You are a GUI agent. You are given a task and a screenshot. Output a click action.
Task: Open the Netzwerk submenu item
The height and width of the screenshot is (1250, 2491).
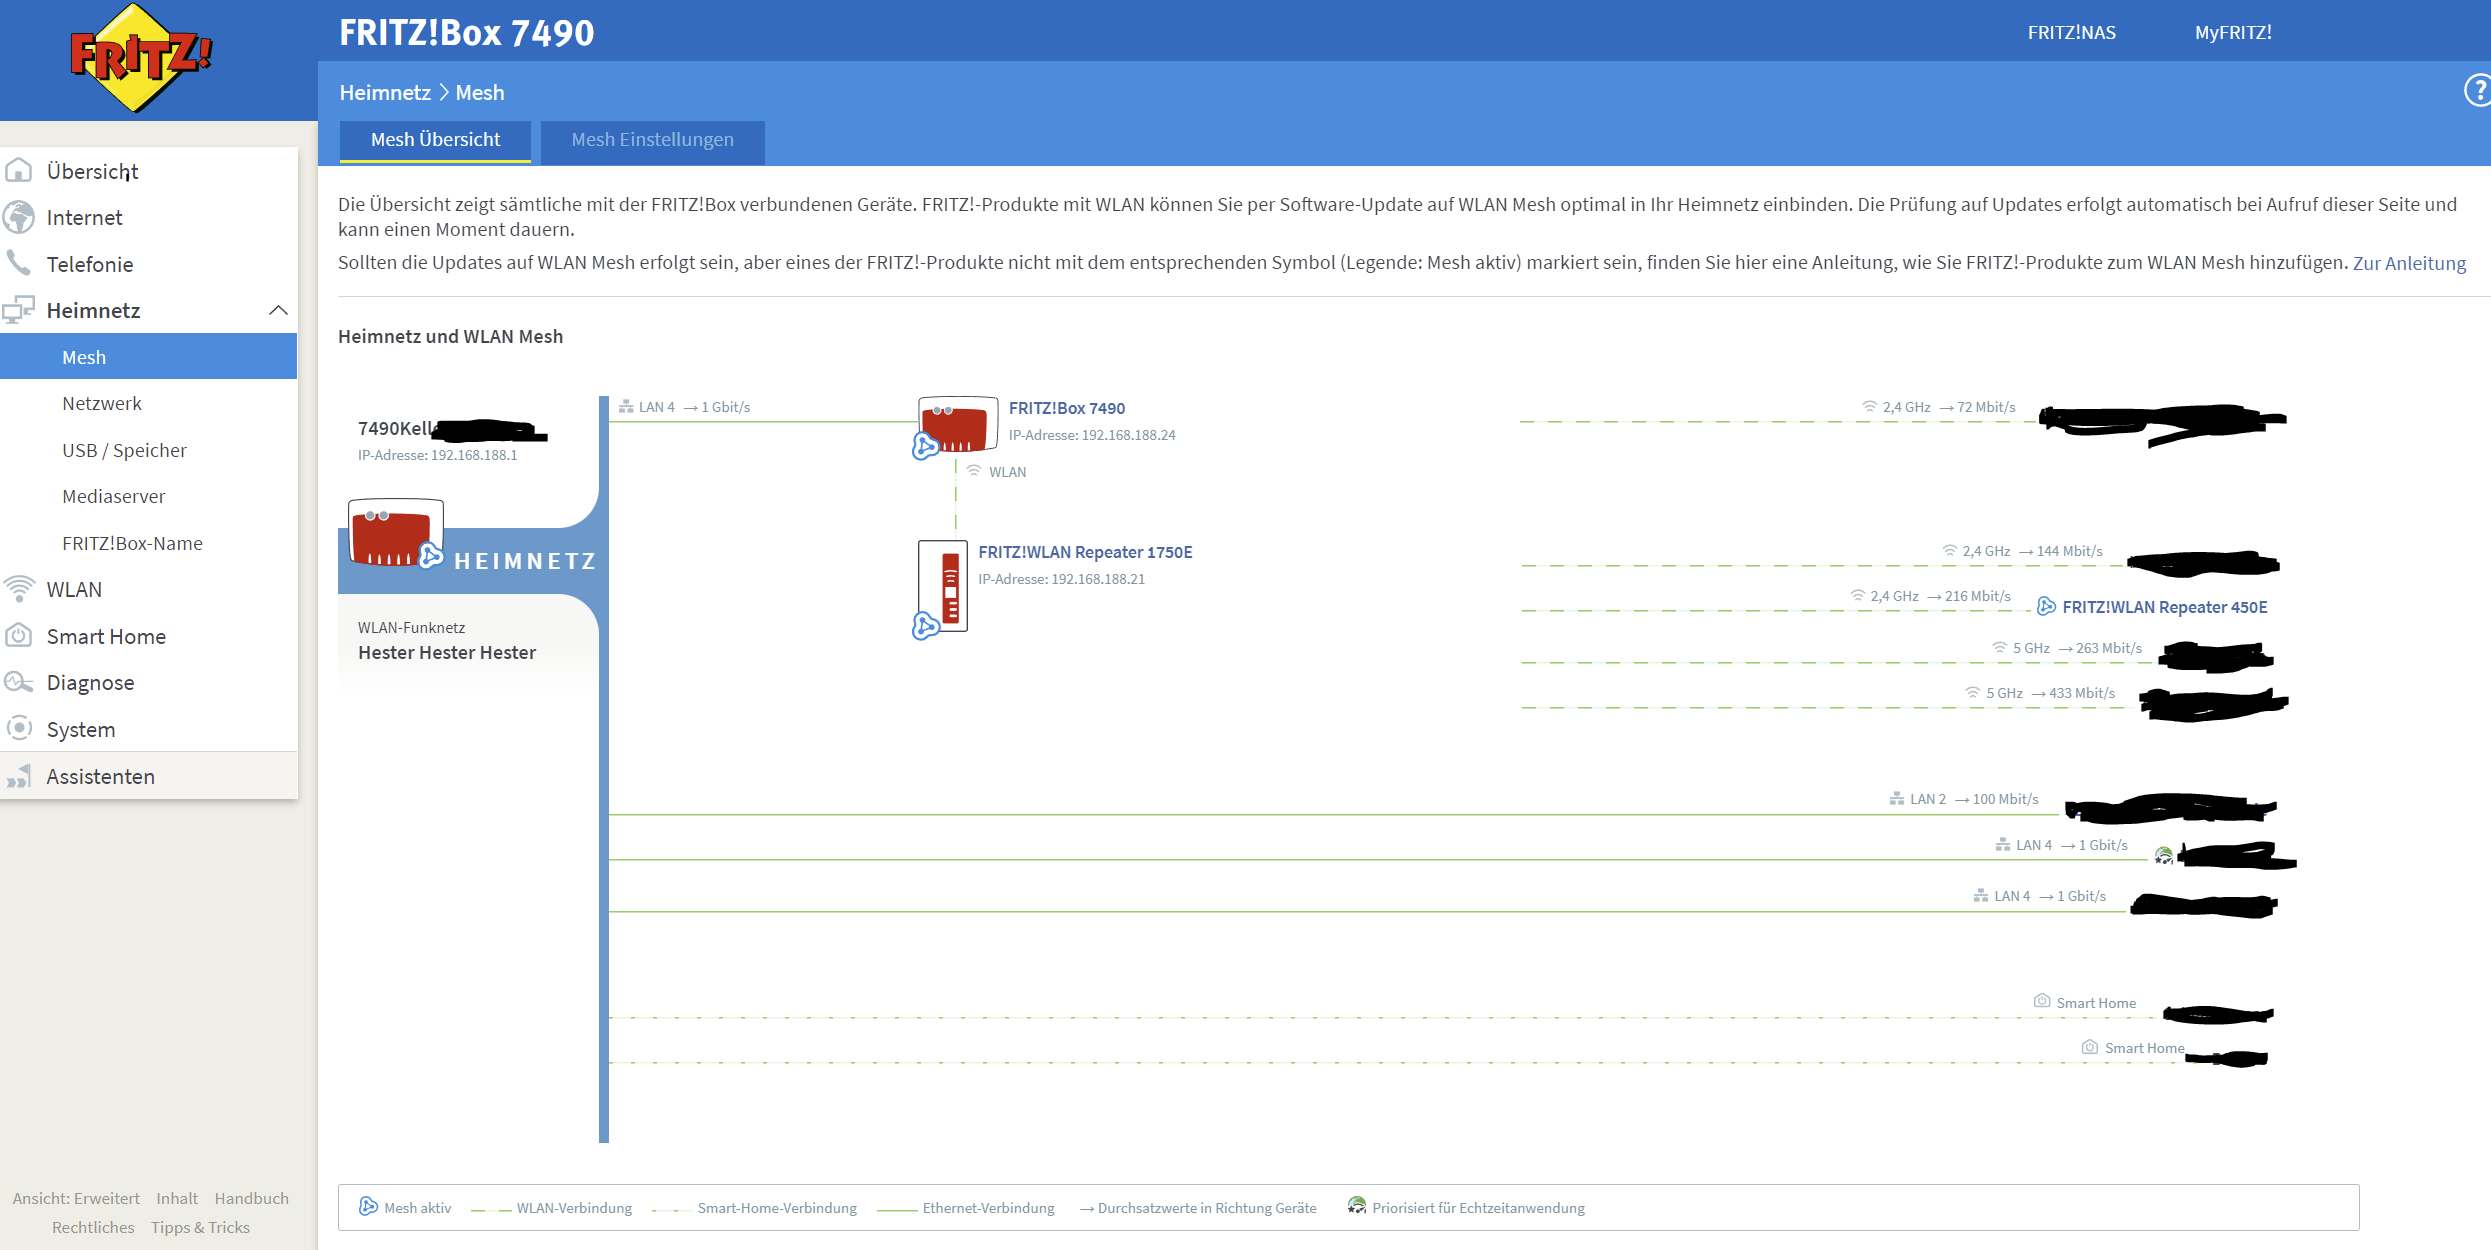point(102,403)
